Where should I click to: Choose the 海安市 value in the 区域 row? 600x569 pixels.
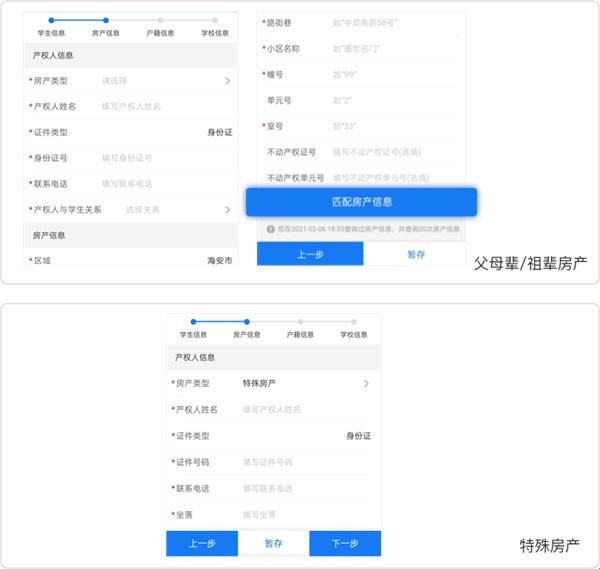[x=219, y=261]
